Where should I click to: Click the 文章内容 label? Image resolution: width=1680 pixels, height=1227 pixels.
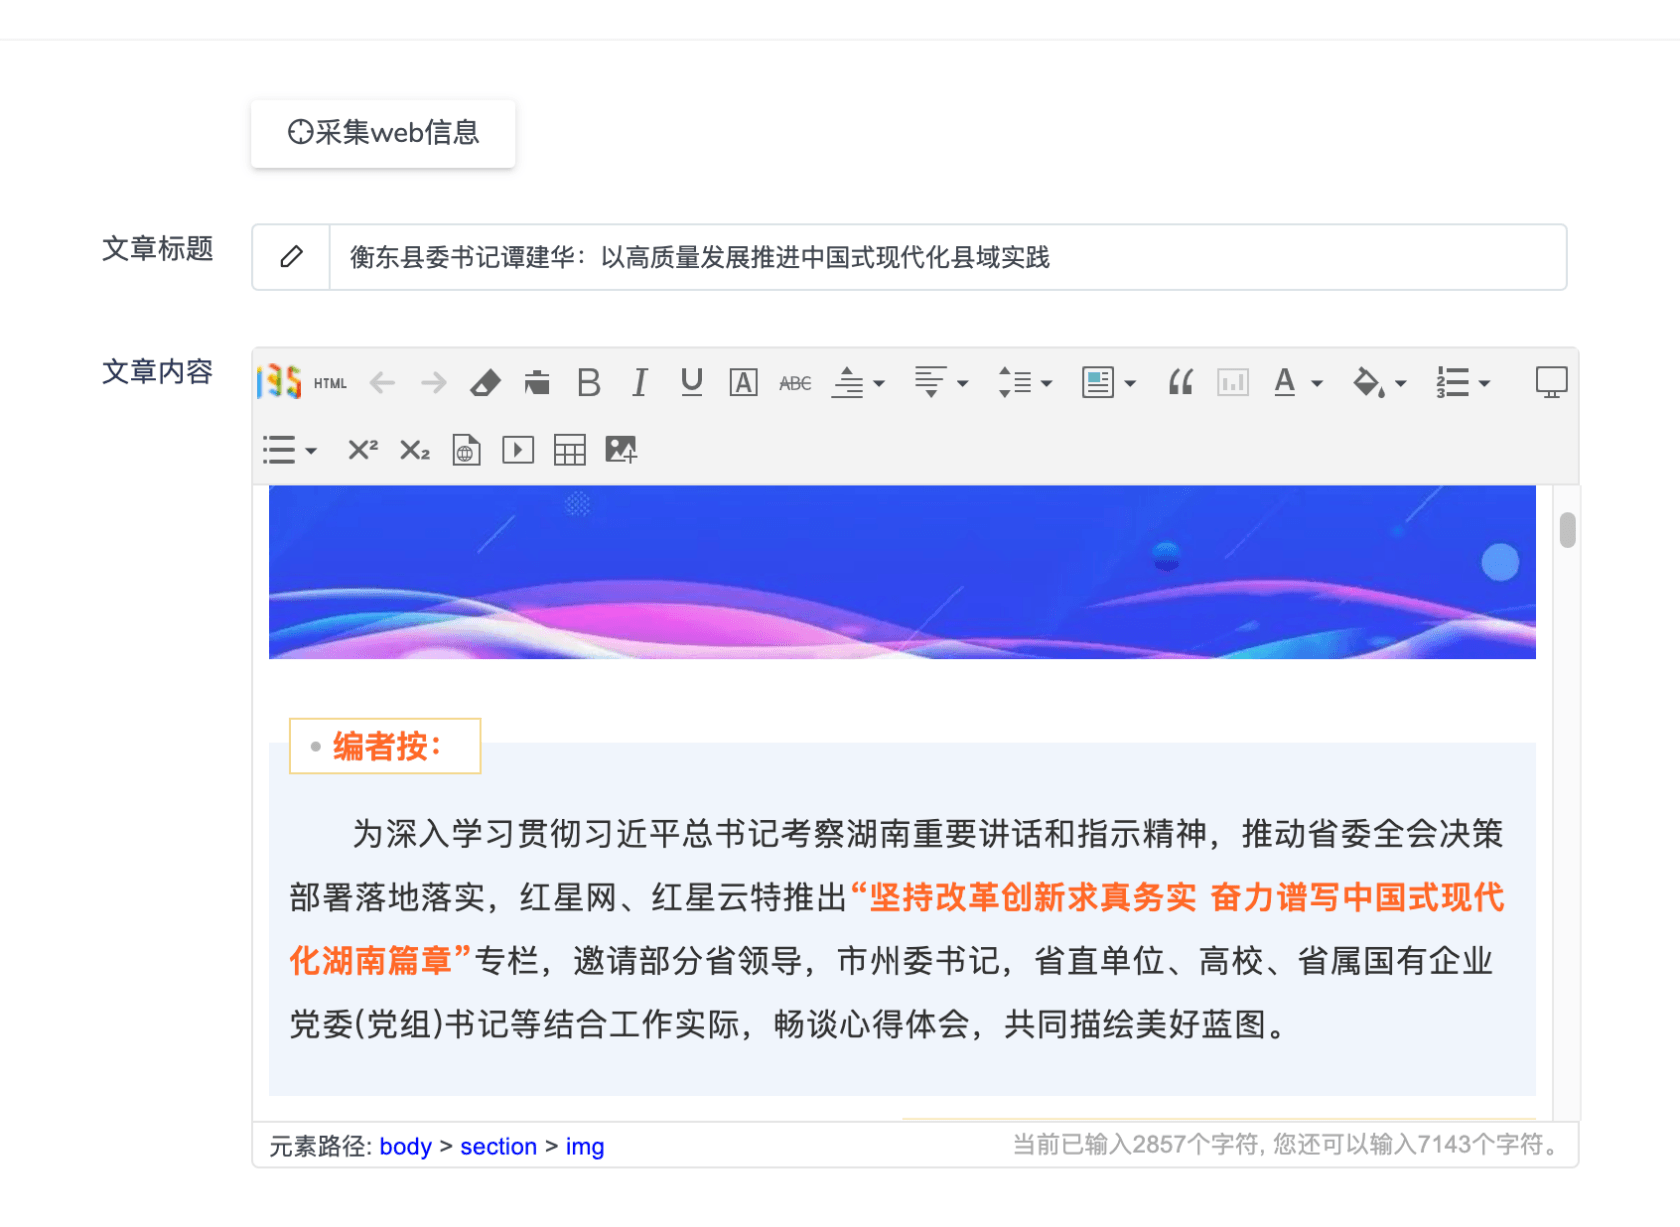coord(158,372)
